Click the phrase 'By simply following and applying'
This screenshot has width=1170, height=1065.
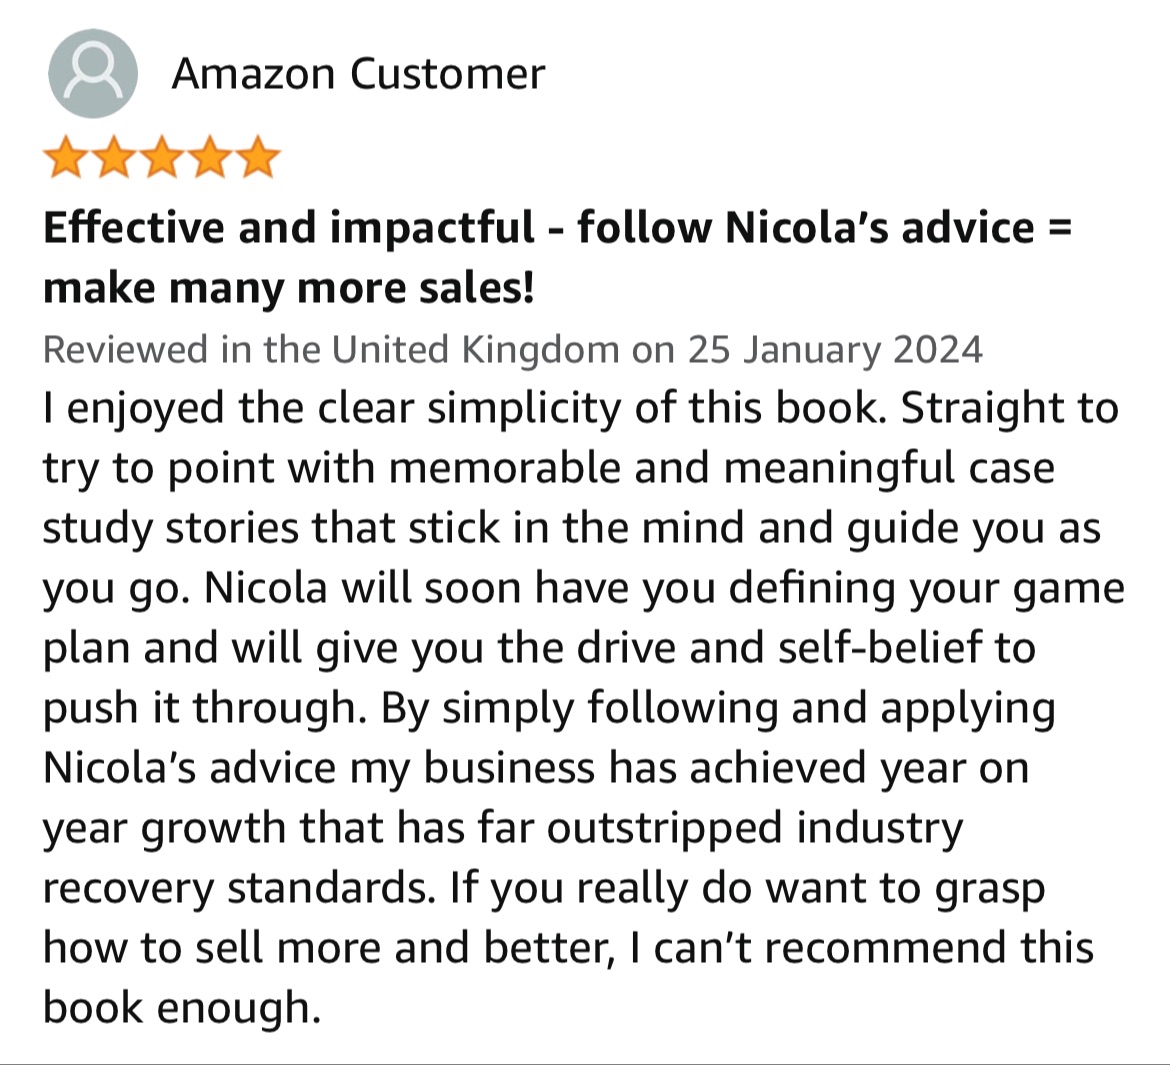coord(719,709)
